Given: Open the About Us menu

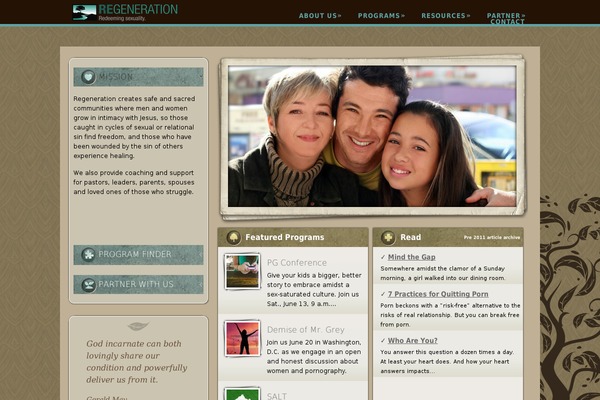Looking at the screenshot, I should (320, 16).
